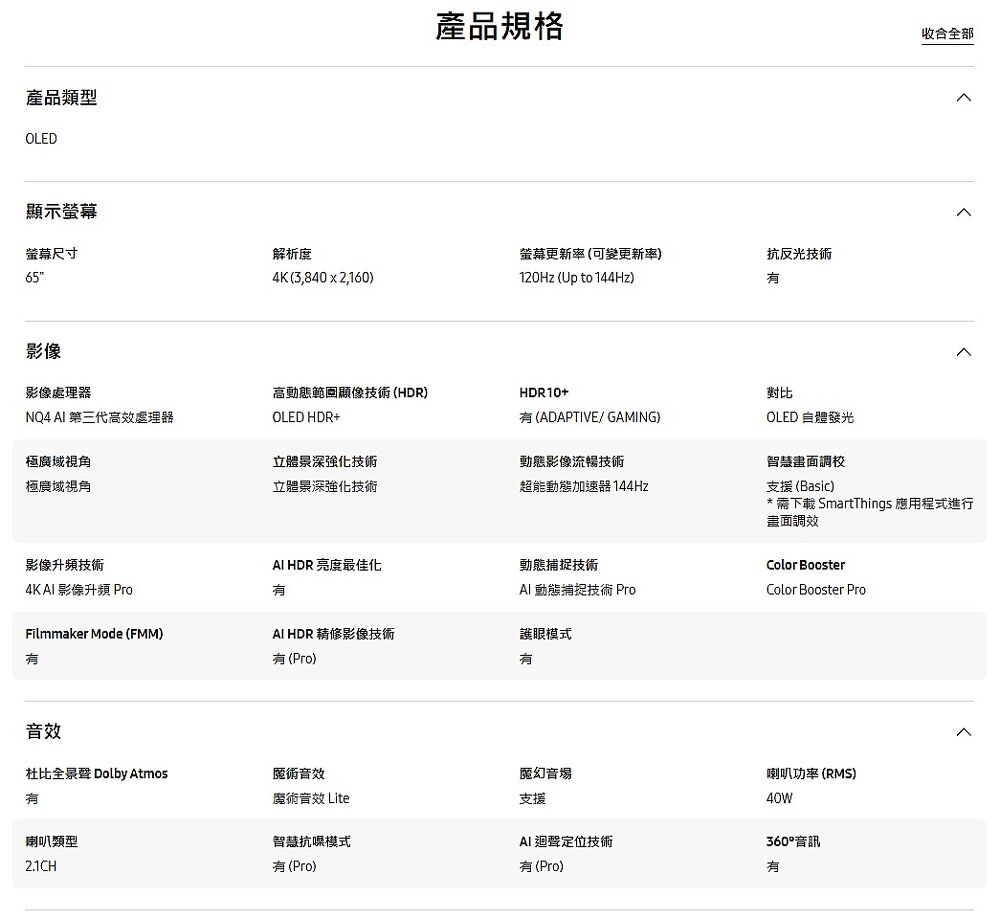Click the Color Booster label
1000x919 pixels.
(x=805, y=565)
